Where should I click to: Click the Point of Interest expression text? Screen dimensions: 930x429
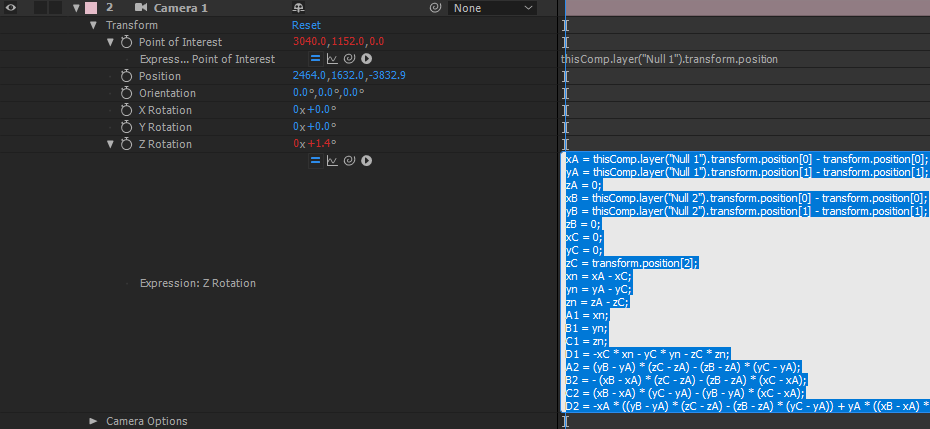tap(669, 59)
